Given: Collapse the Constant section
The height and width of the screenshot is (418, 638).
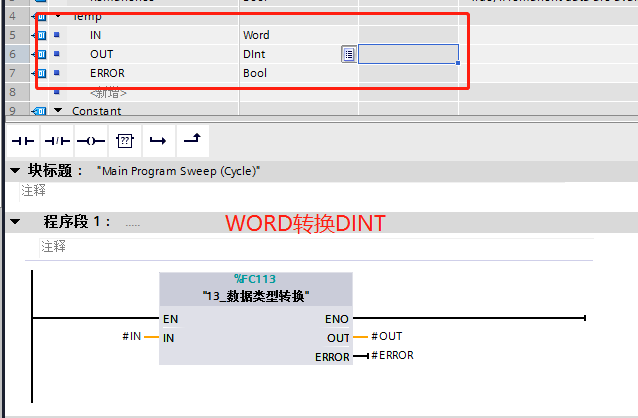Looking at the screenshot, I should (58, 110).
